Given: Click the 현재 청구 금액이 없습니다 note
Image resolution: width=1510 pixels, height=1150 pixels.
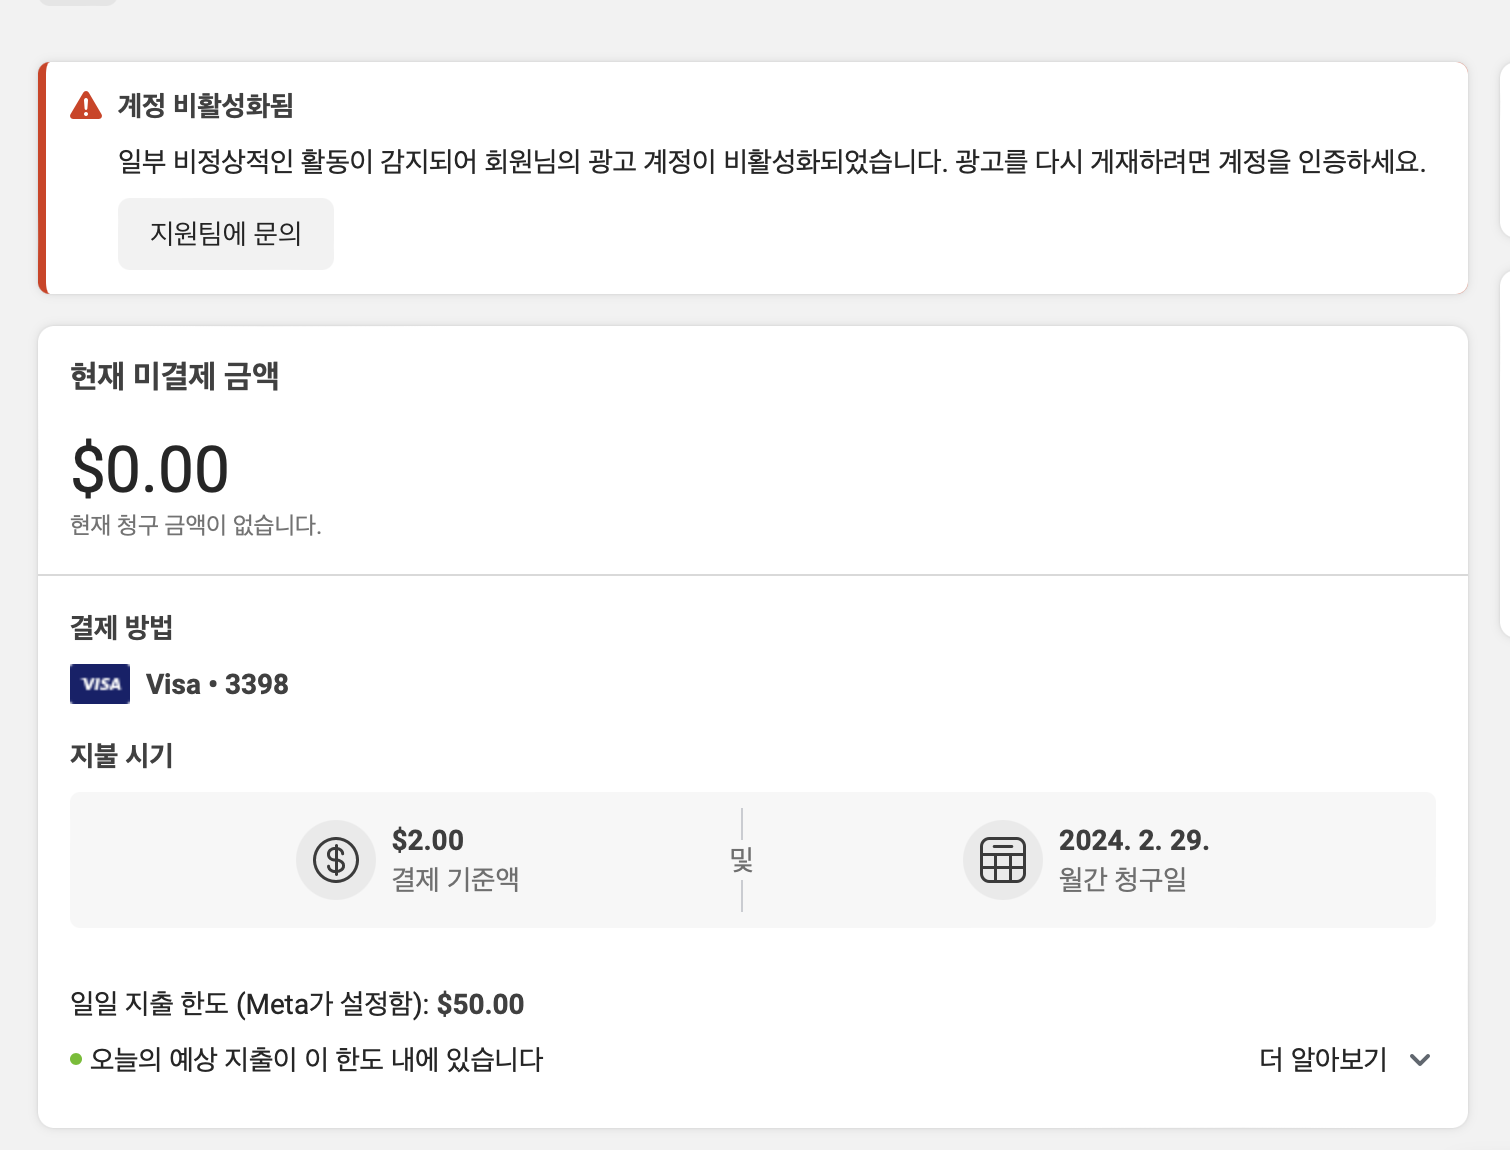Looking at the screenshot, I should (x=196, y=525).
